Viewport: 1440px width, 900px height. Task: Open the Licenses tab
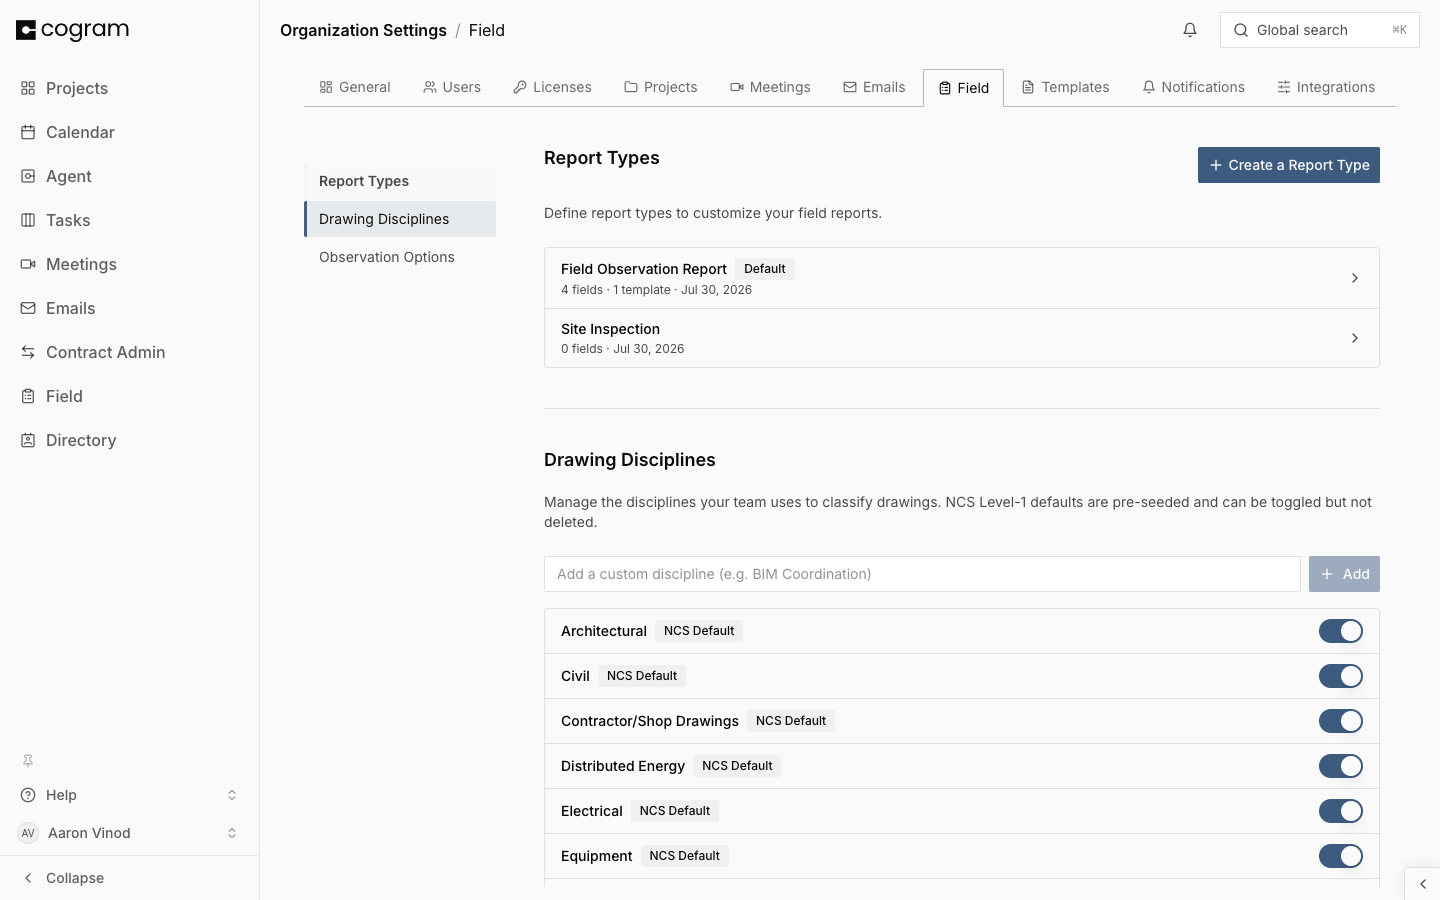(x=552, y=87)
